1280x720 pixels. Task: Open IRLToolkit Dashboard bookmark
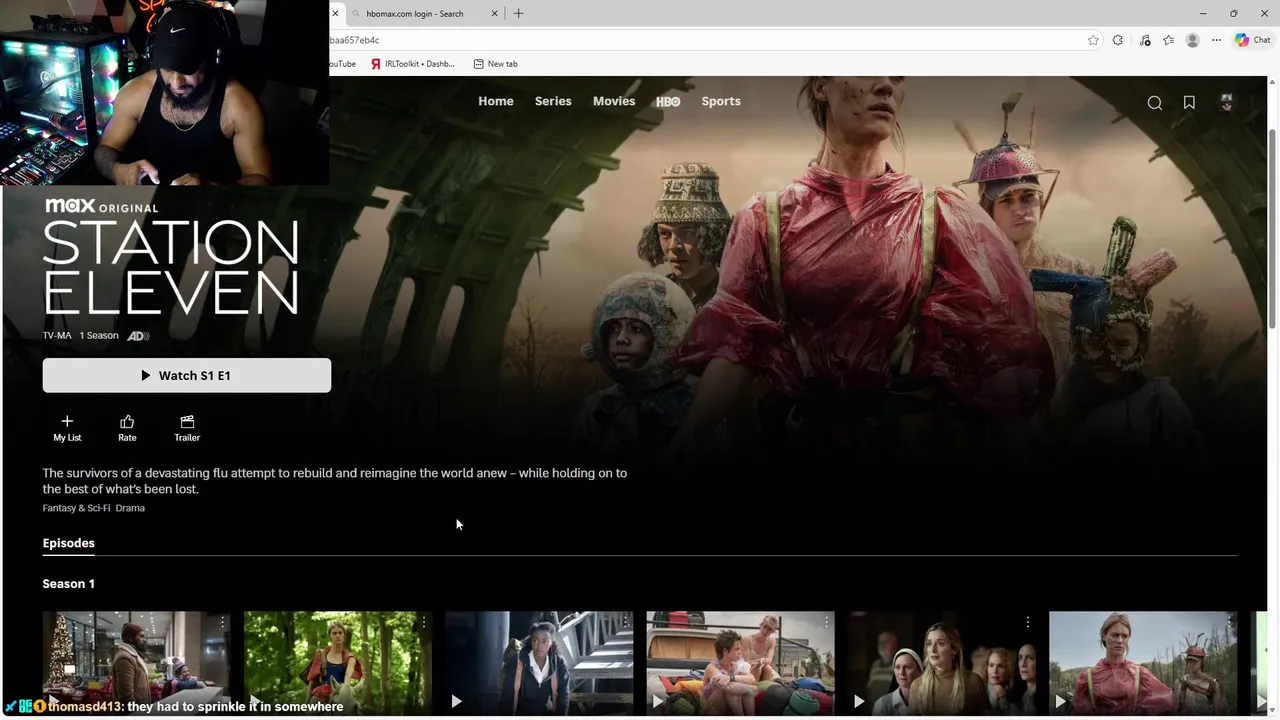(x=412, y=64)
